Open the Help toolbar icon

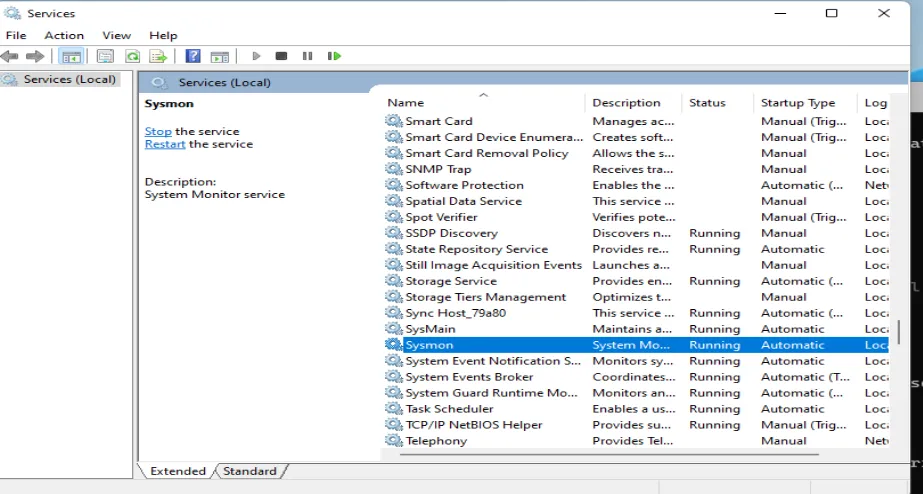[192, 57]
